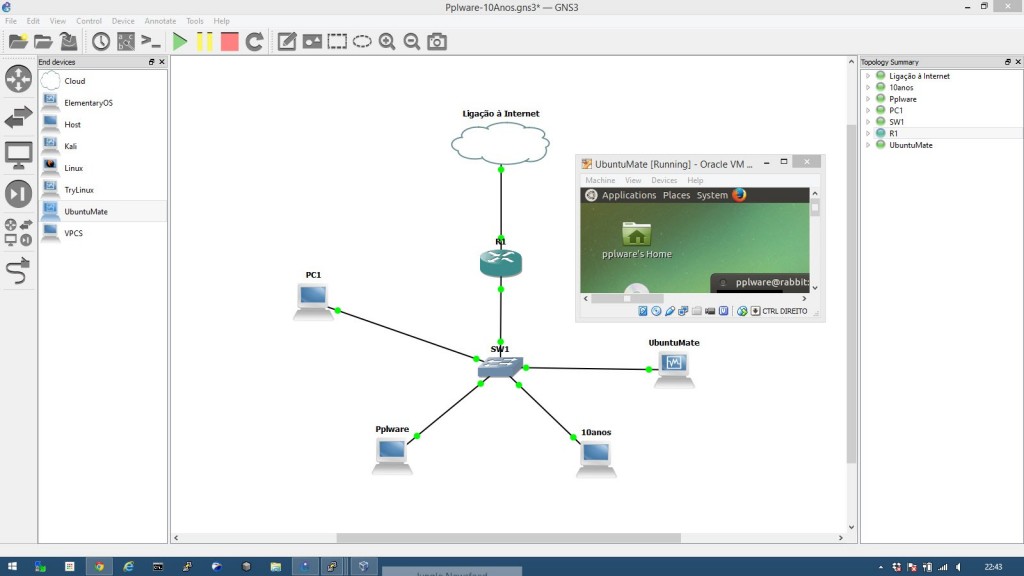Float the End devices panel
The height and width of the screenshot is (576, 1024).
click(x=152, y=62)
